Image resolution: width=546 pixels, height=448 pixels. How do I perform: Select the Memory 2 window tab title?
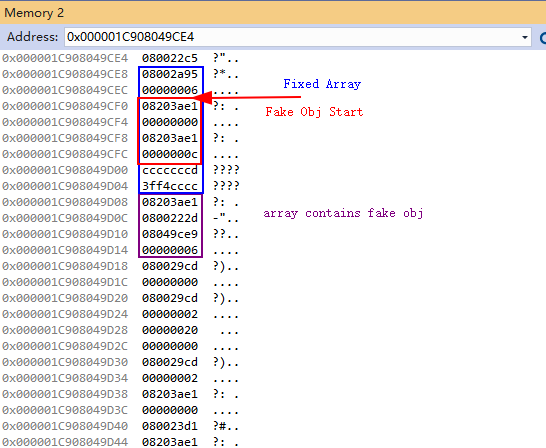tap(34, 13)
